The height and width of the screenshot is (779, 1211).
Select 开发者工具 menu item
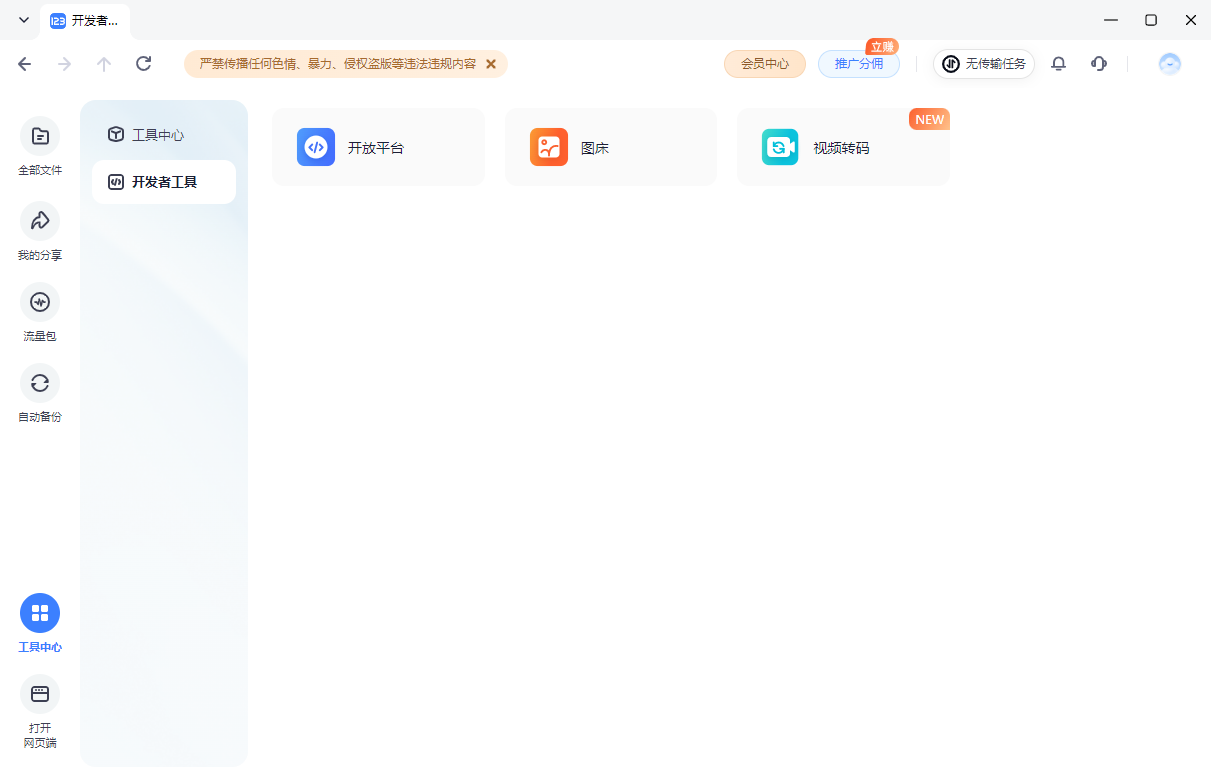(x=164, y=182)
